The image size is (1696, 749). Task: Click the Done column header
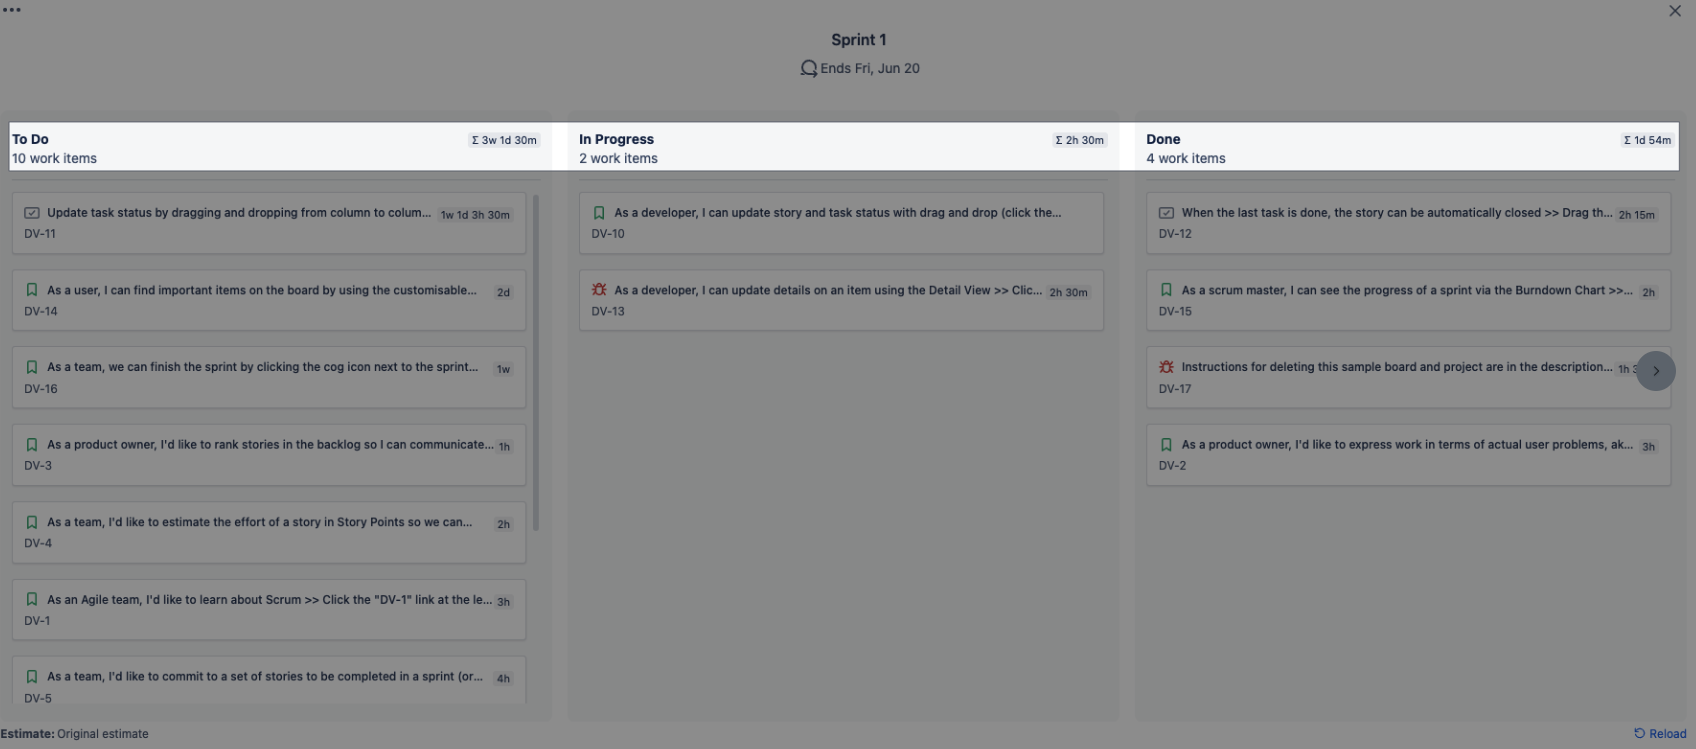point(1163,139)
